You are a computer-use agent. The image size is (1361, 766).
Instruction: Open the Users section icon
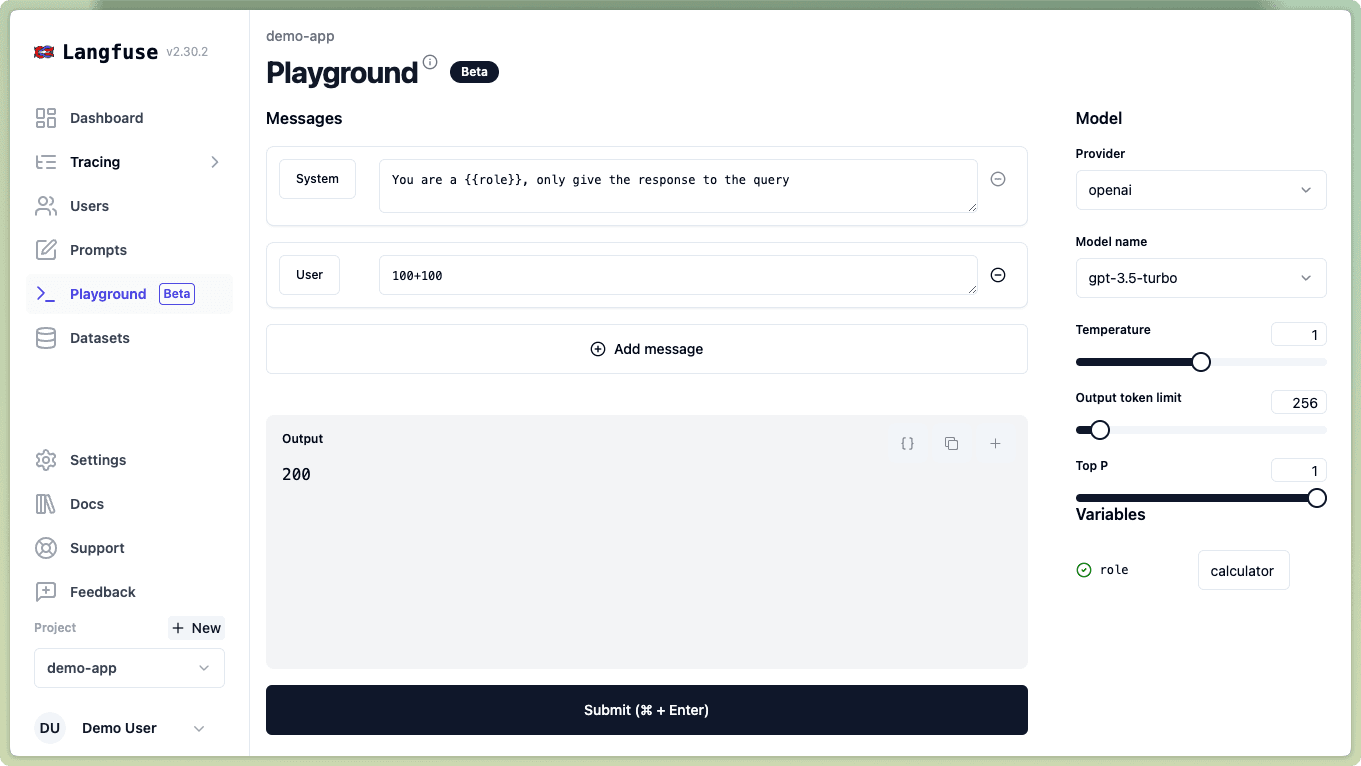46,205
